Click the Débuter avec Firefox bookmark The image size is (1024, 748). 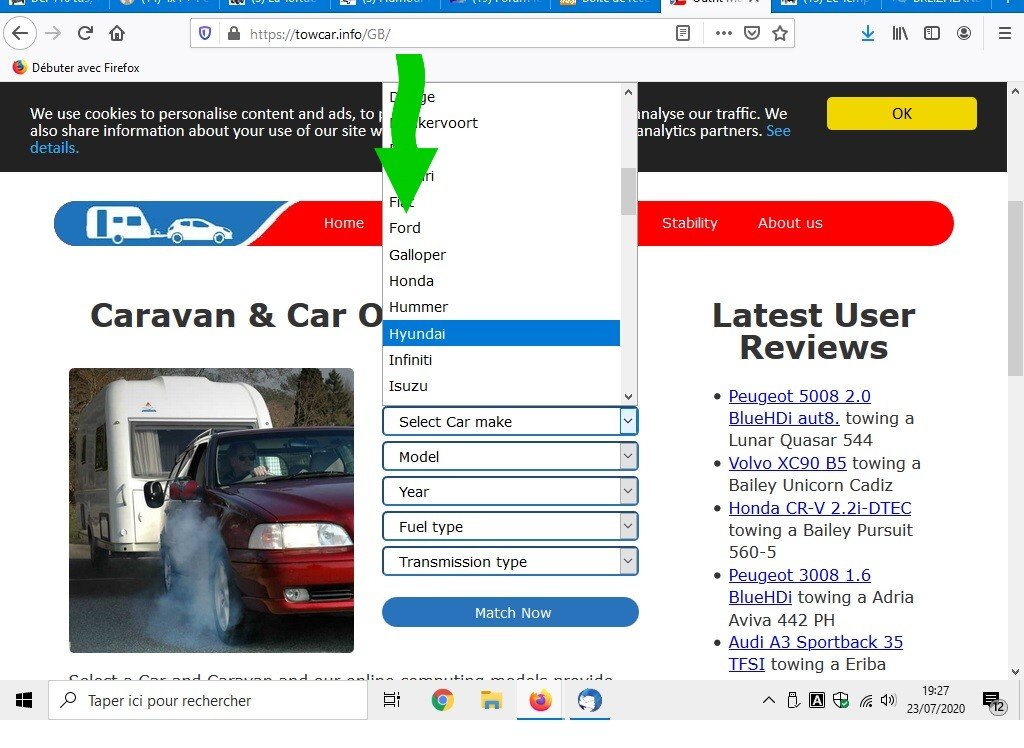tap(76, 68)
